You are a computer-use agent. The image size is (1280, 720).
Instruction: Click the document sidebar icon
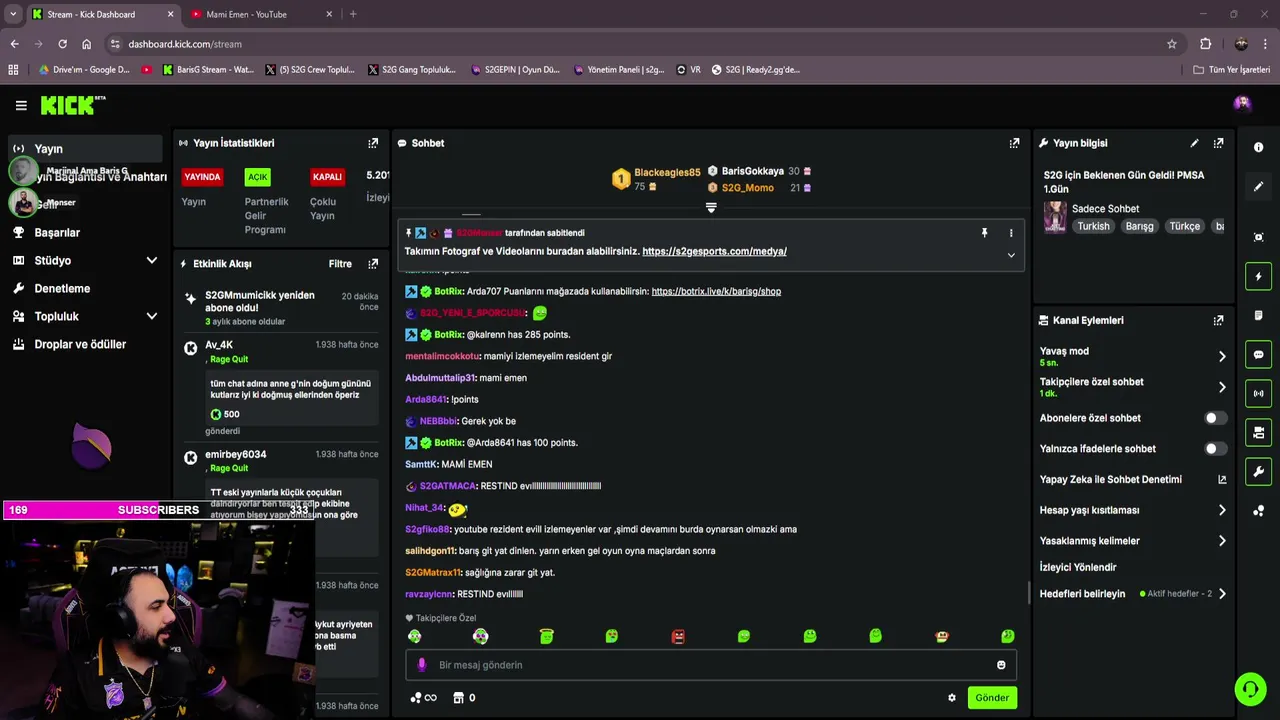coord(1259,316)
